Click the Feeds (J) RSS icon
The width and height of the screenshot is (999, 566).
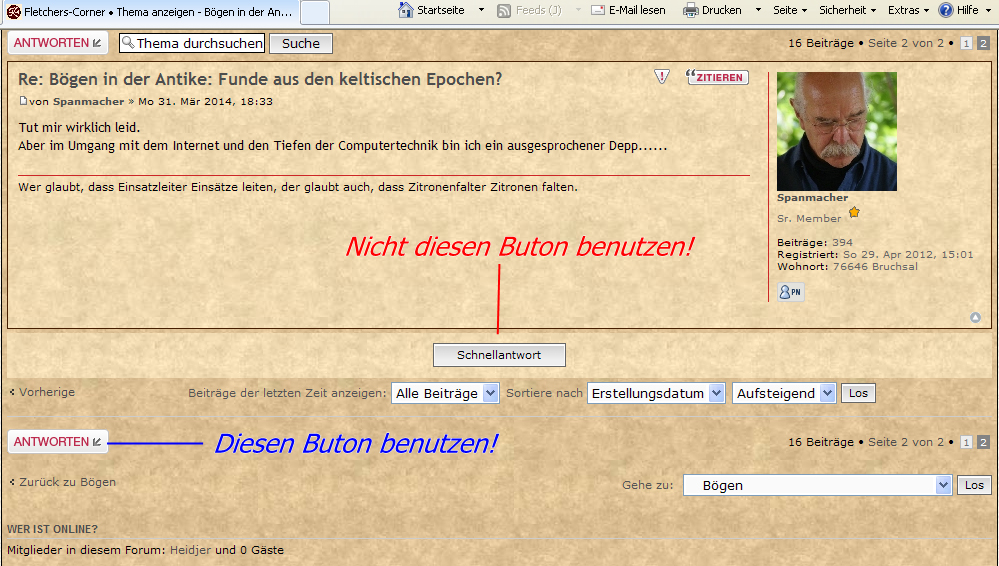[504, 11]
